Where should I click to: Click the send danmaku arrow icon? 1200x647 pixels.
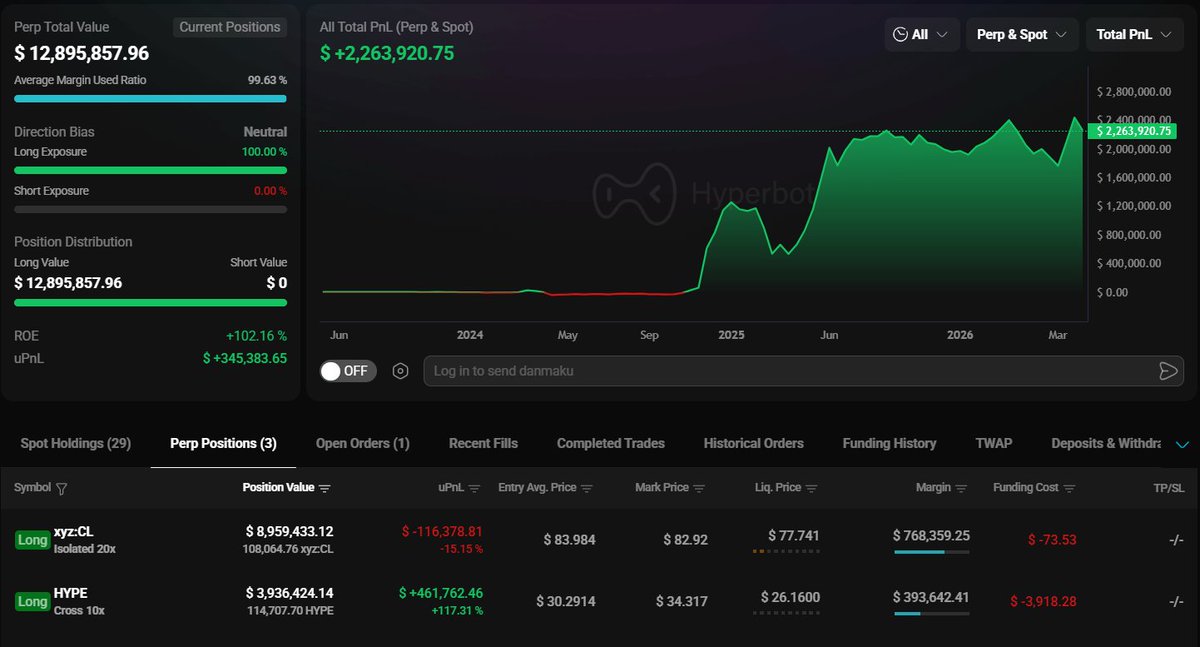click(1167, 371)
